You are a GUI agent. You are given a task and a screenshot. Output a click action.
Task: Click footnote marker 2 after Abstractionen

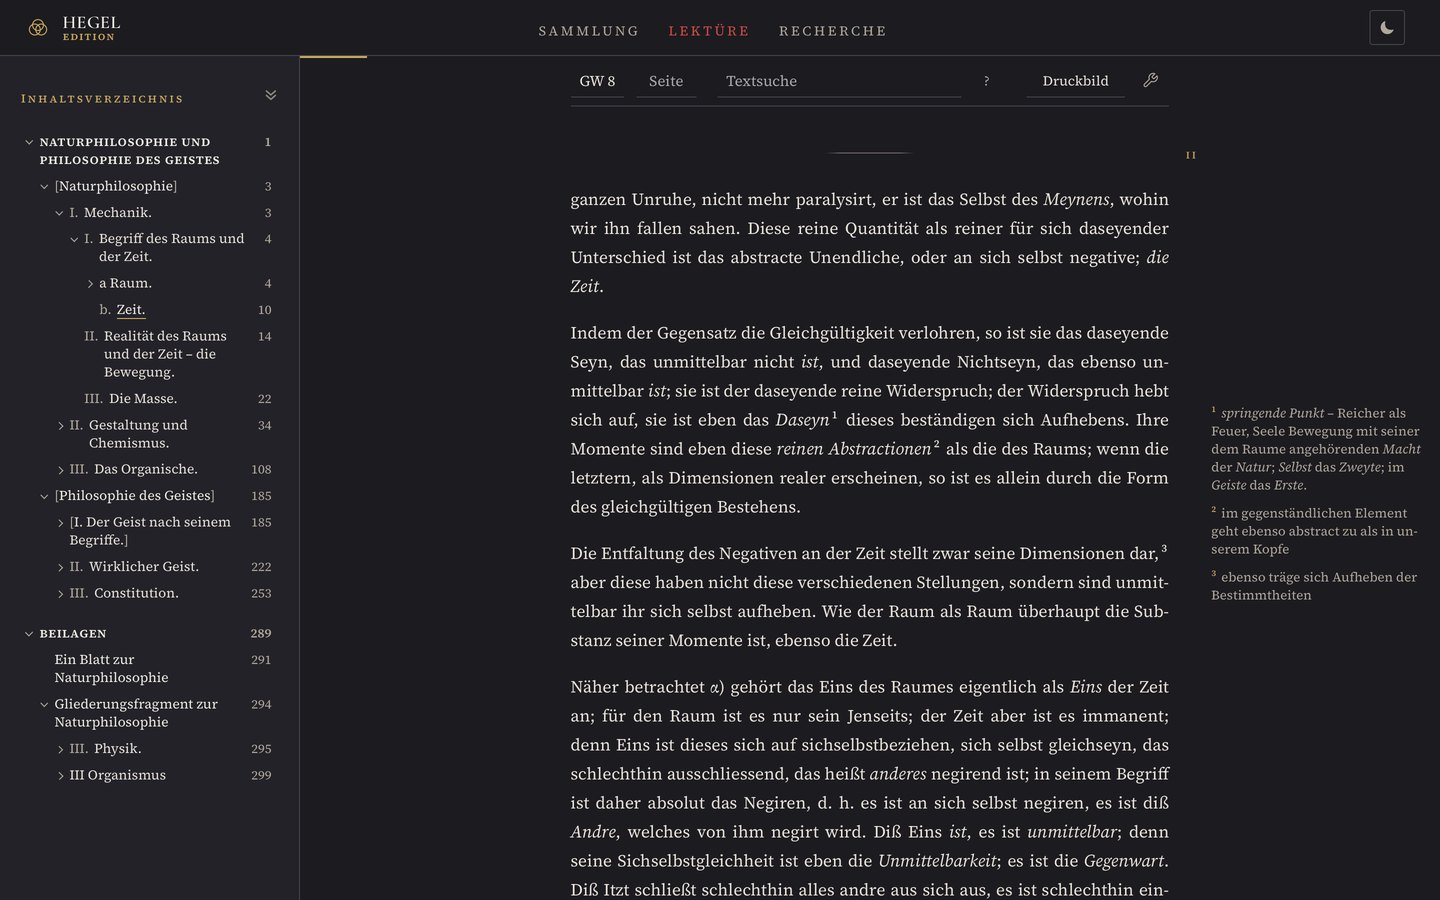coord(936,444)
